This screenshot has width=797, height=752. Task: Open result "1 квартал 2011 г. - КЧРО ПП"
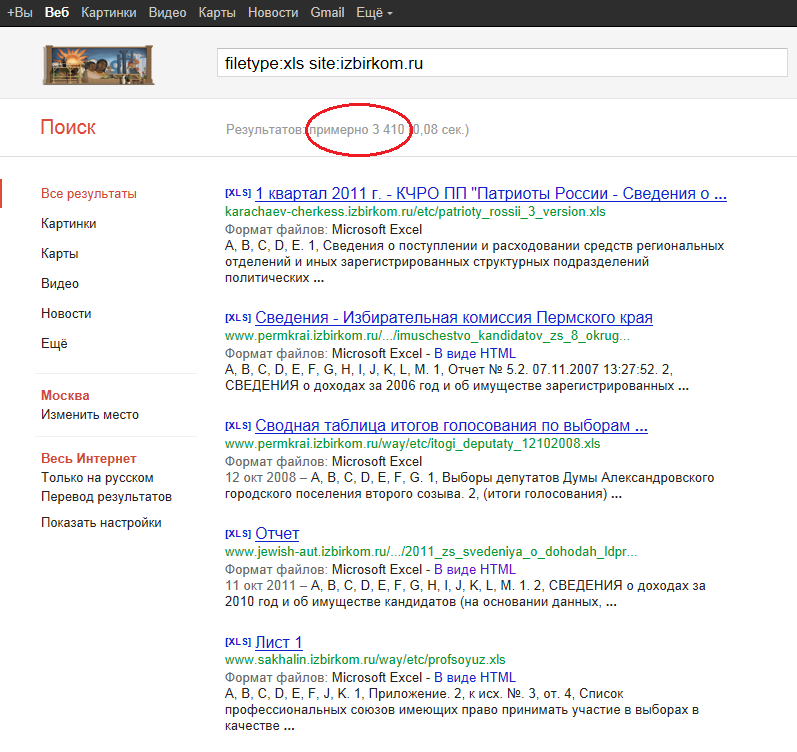[491, 194]
